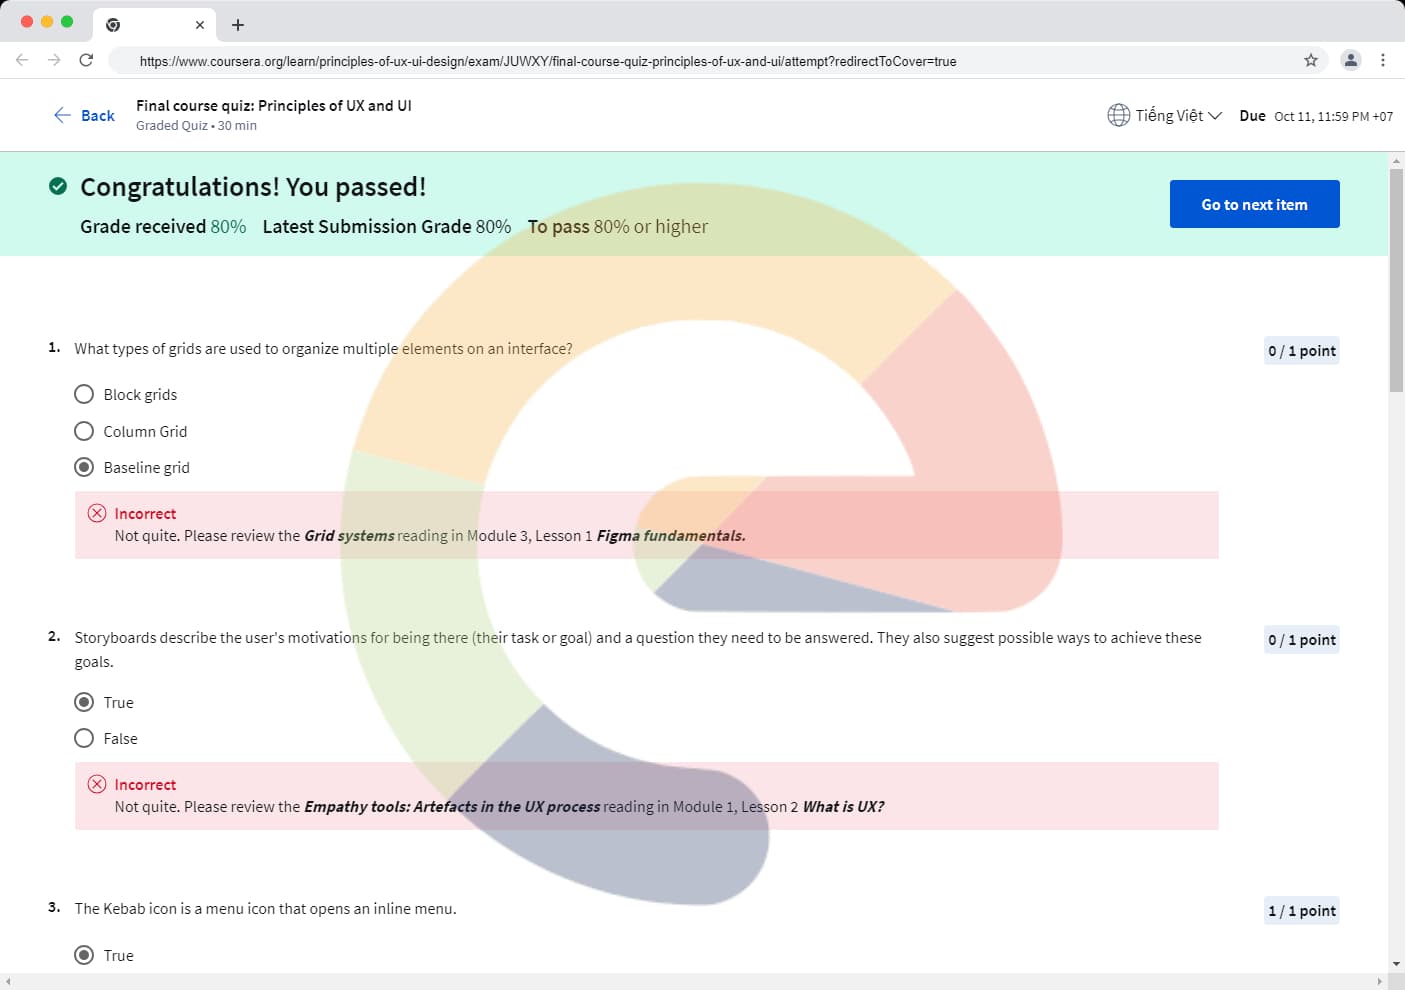Click the browser forward arrow icon
This screenshot has width=1405, height=990.
54,60
